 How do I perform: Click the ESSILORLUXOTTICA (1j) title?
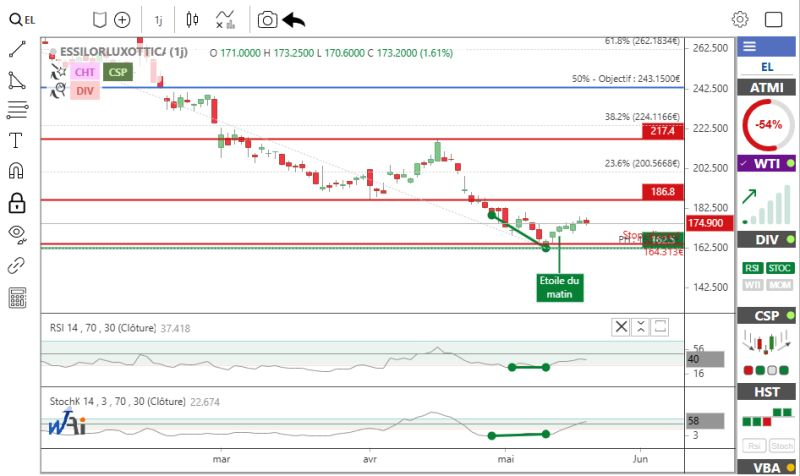pyautogui.click(x=123, y=52)
